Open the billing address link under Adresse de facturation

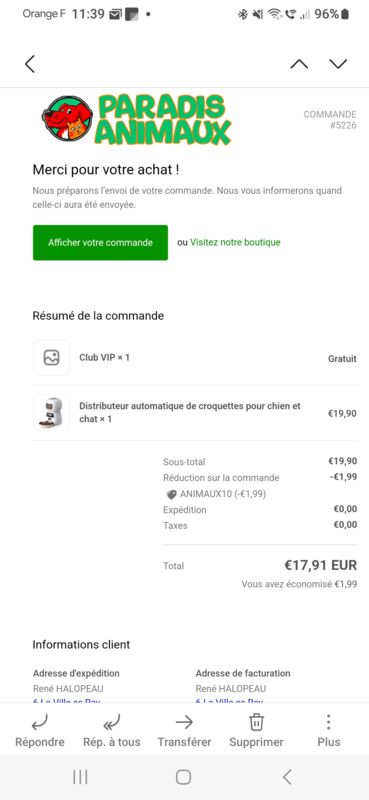tap(229, 701)
